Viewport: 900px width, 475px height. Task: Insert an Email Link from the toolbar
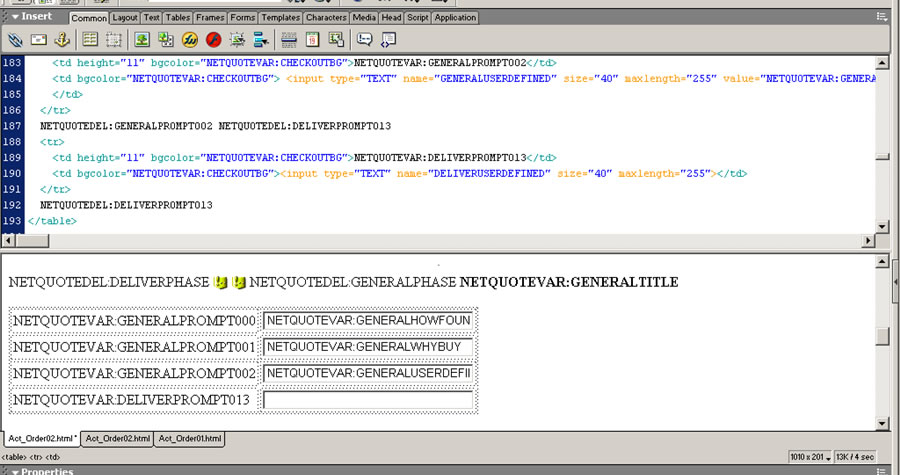point(39,40)
